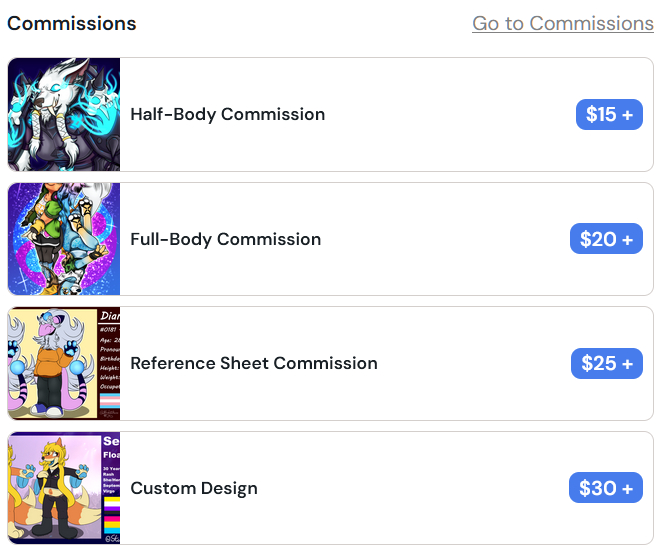Open the Full-Body Commission artwork thumbnail
663x551 pixels.
tap(64, 239)
